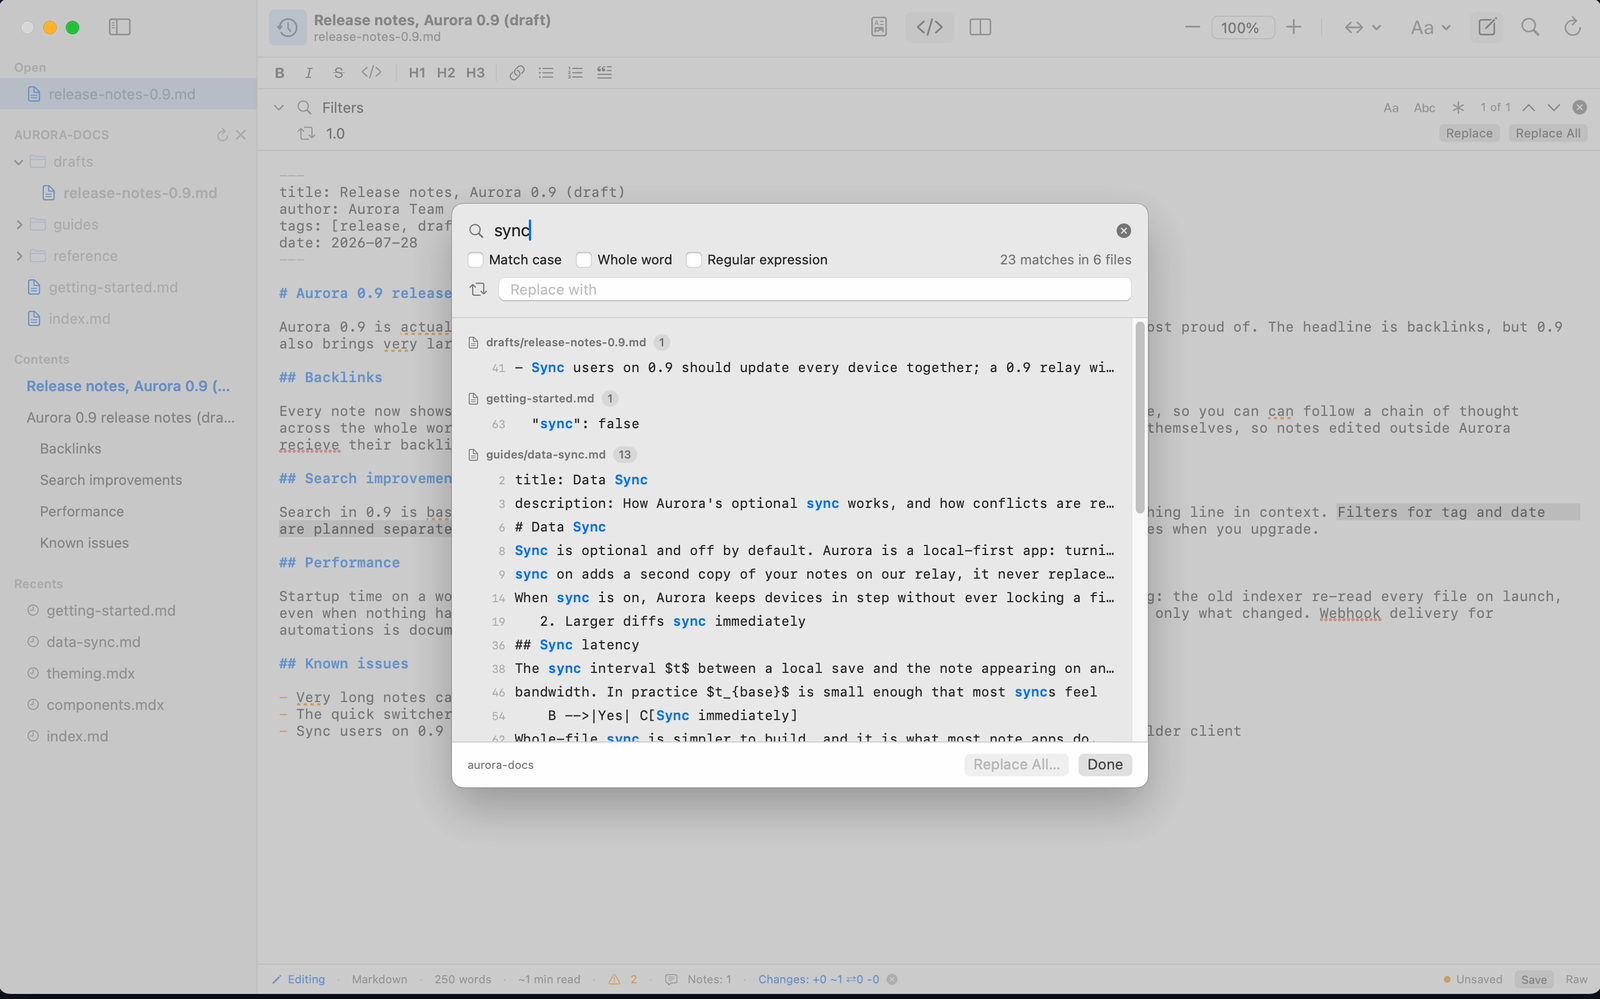The width and height of the screenshot is (1600, 999).
Task: Open guides/data-sync.md results header
Action: (545, 455)
